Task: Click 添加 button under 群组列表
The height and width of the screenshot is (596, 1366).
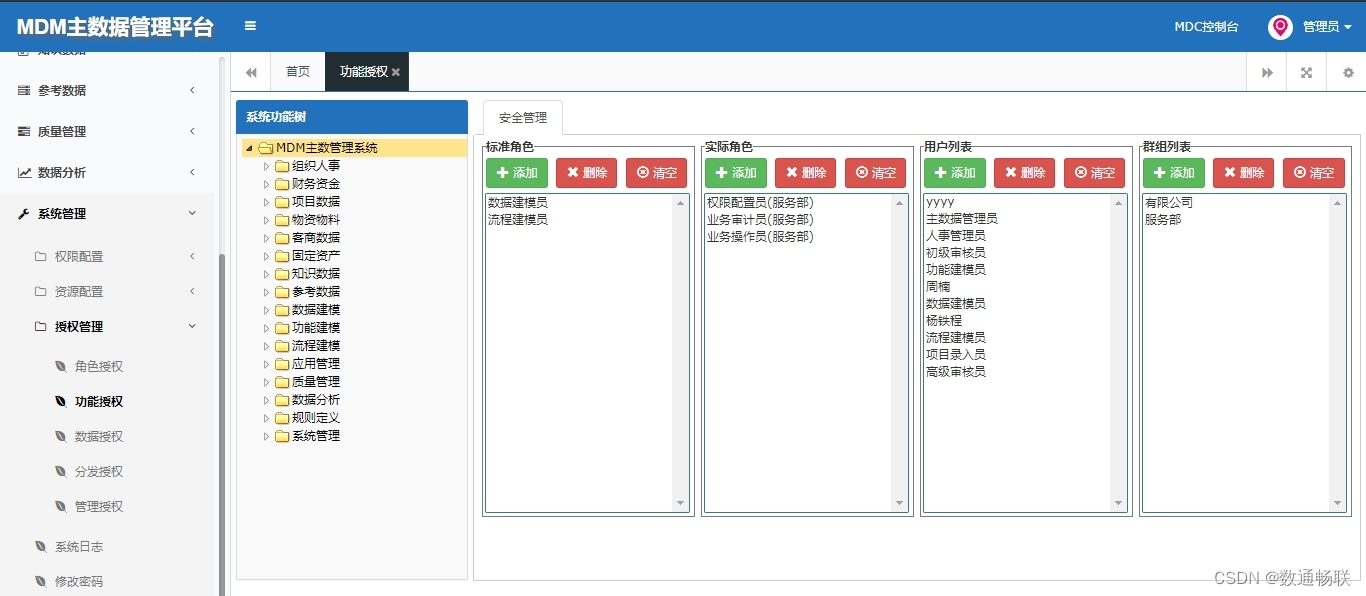Action: tap(1174, 173)
